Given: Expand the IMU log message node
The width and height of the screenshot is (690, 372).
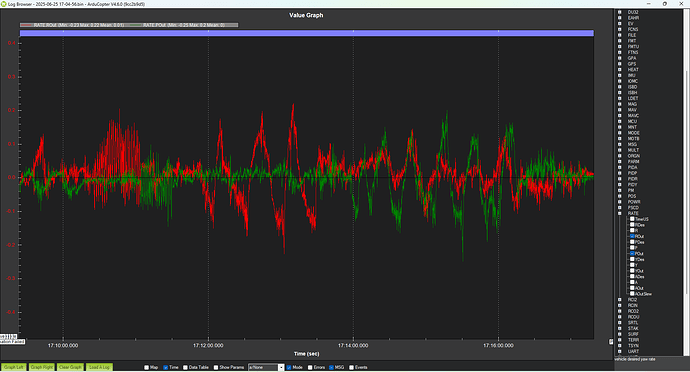Looking at the screenshot, I should click(620, 75).
